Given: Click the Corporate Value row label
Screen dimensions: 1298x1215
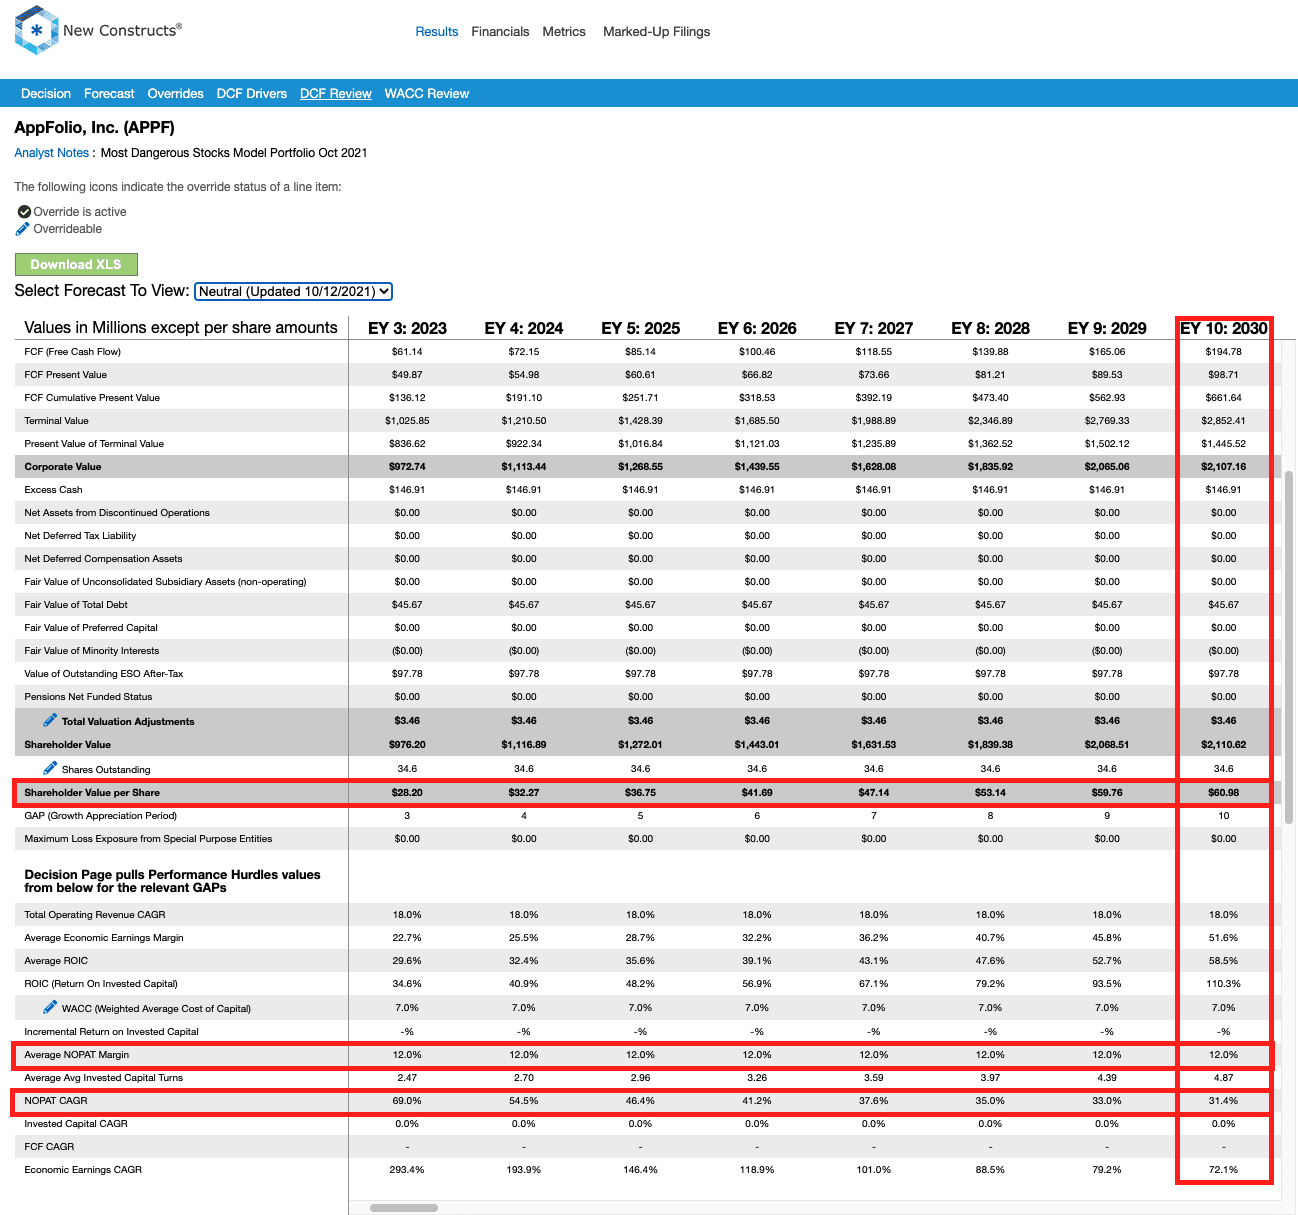Looking at the screenshot, I should 63,467.
